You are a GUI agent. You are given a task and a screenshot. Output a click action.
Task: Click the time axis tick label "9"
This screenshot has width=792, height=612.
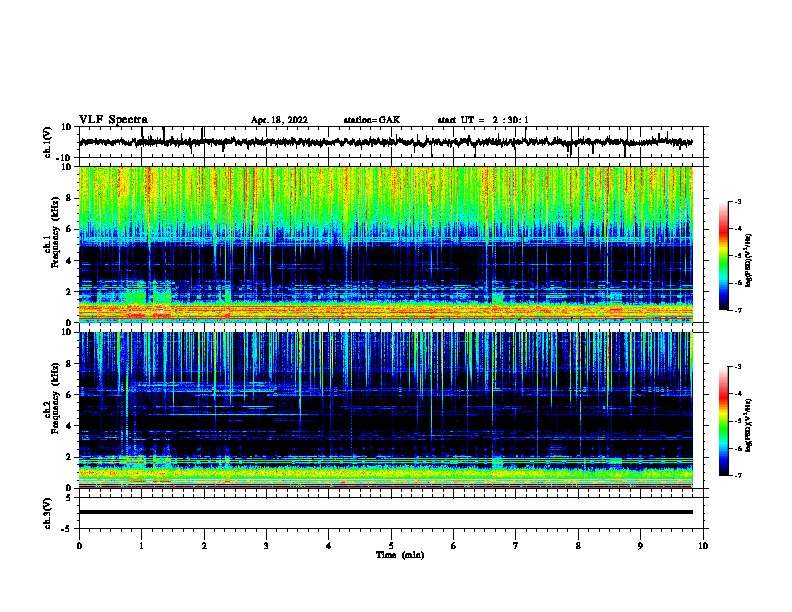640,545
